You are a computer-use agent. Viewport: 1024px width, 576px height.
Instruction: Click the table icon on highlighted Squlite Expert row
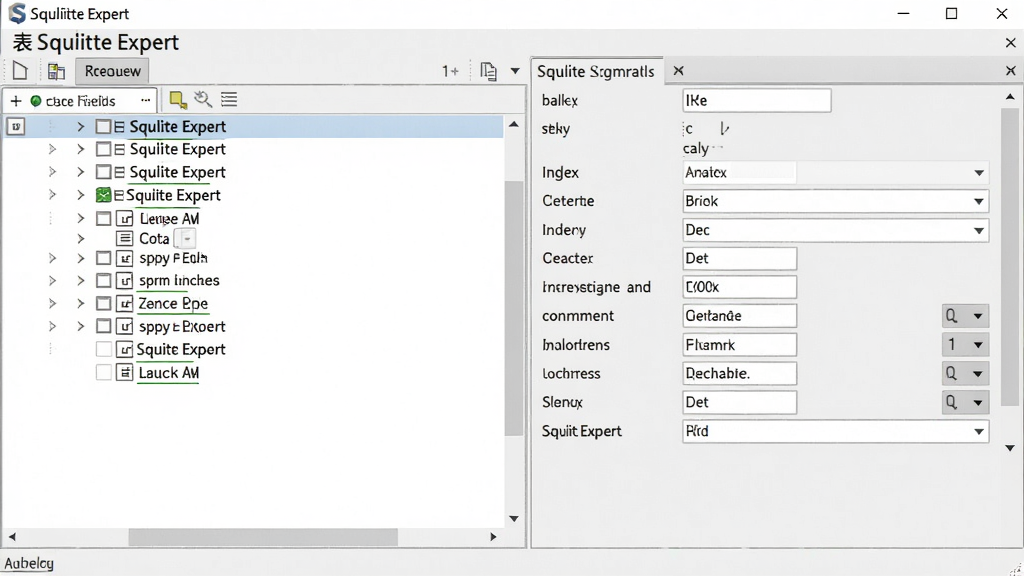point(120,127)
